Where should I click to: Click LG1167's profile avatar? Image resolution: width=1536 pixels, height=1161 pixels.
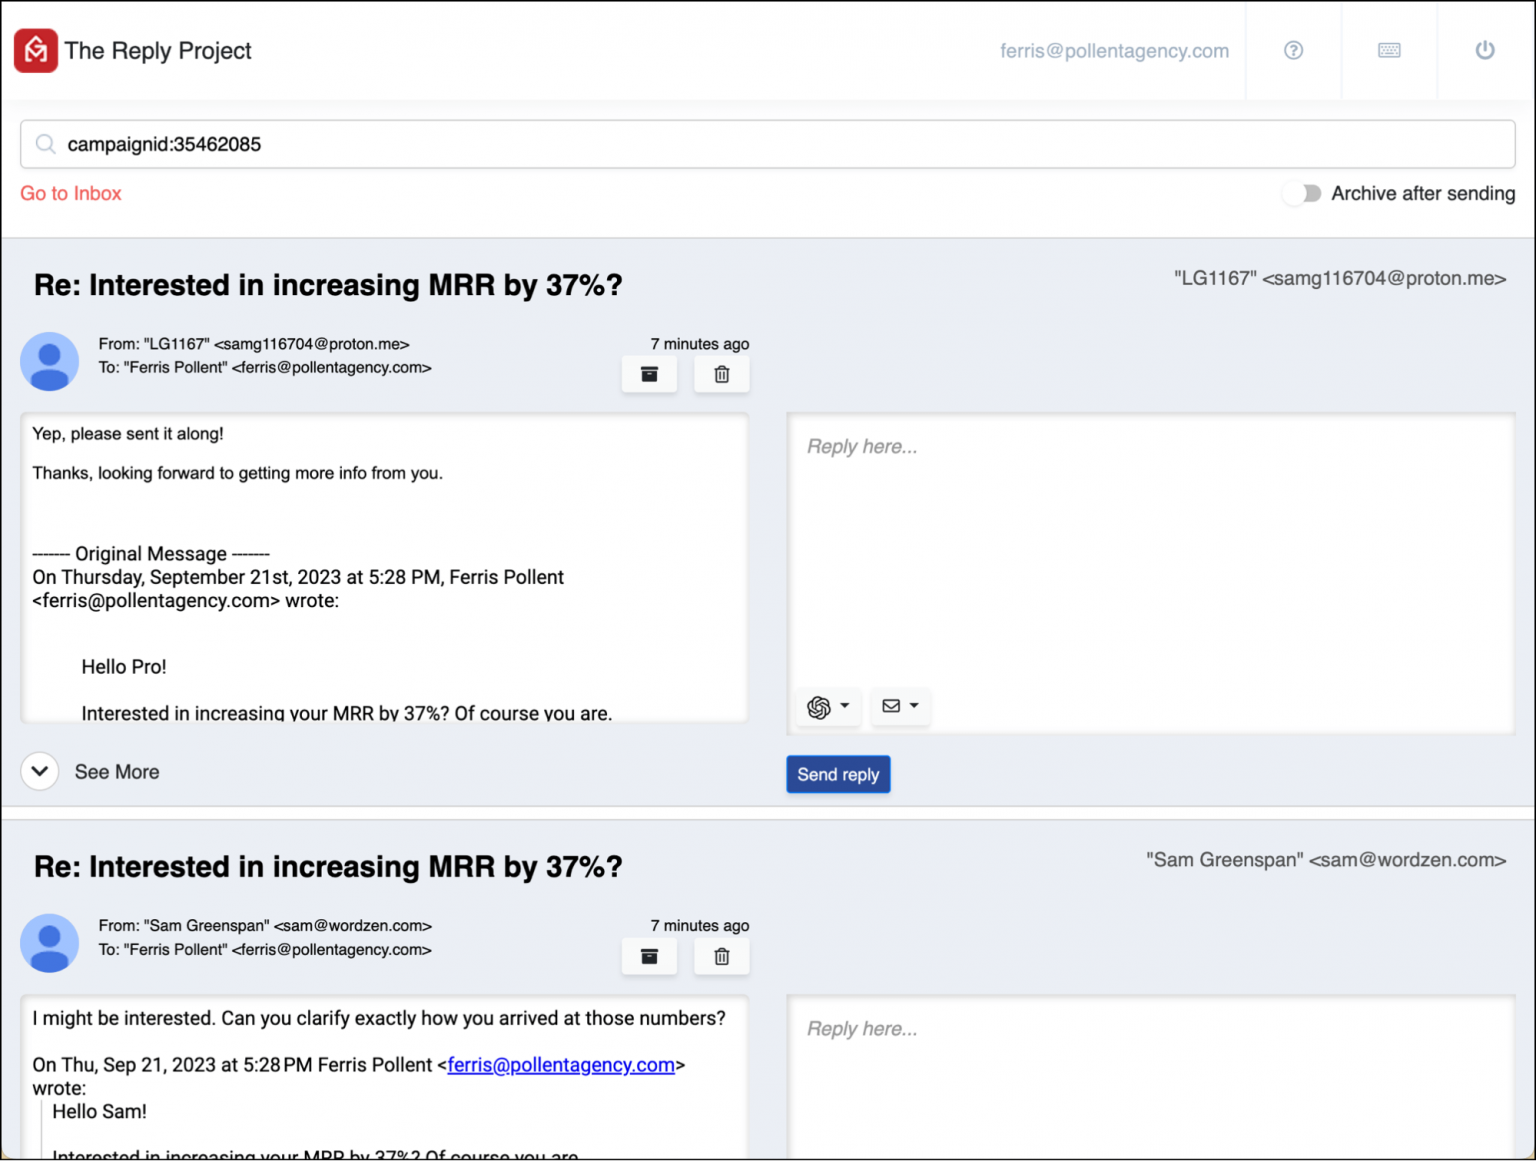(x=49, y=362)
